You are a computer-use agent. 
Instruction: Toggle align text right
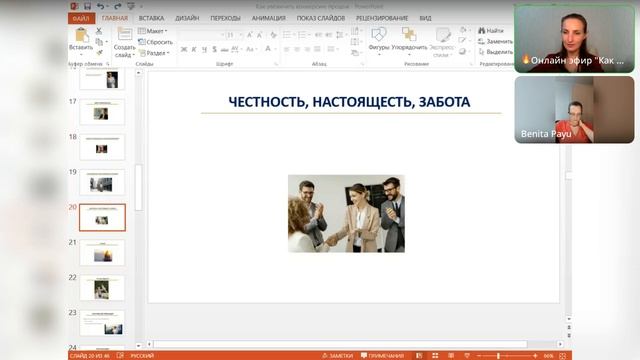(x=307, y=49)
